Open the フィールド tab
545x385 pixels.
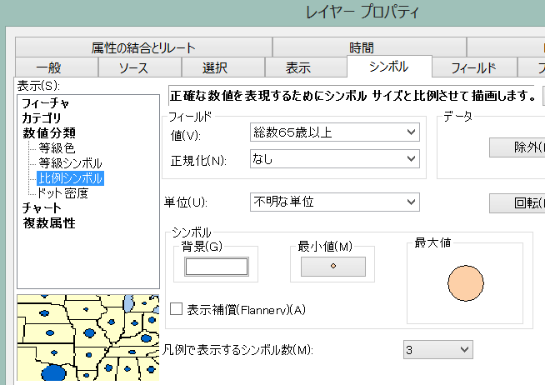click(474, 67)
